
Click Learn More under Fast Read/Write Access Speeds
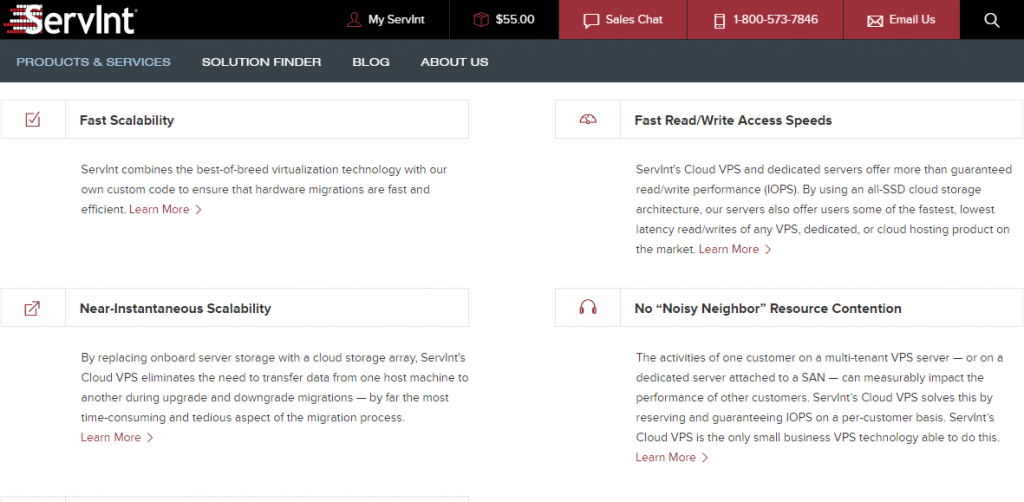[x=735, y=250]
